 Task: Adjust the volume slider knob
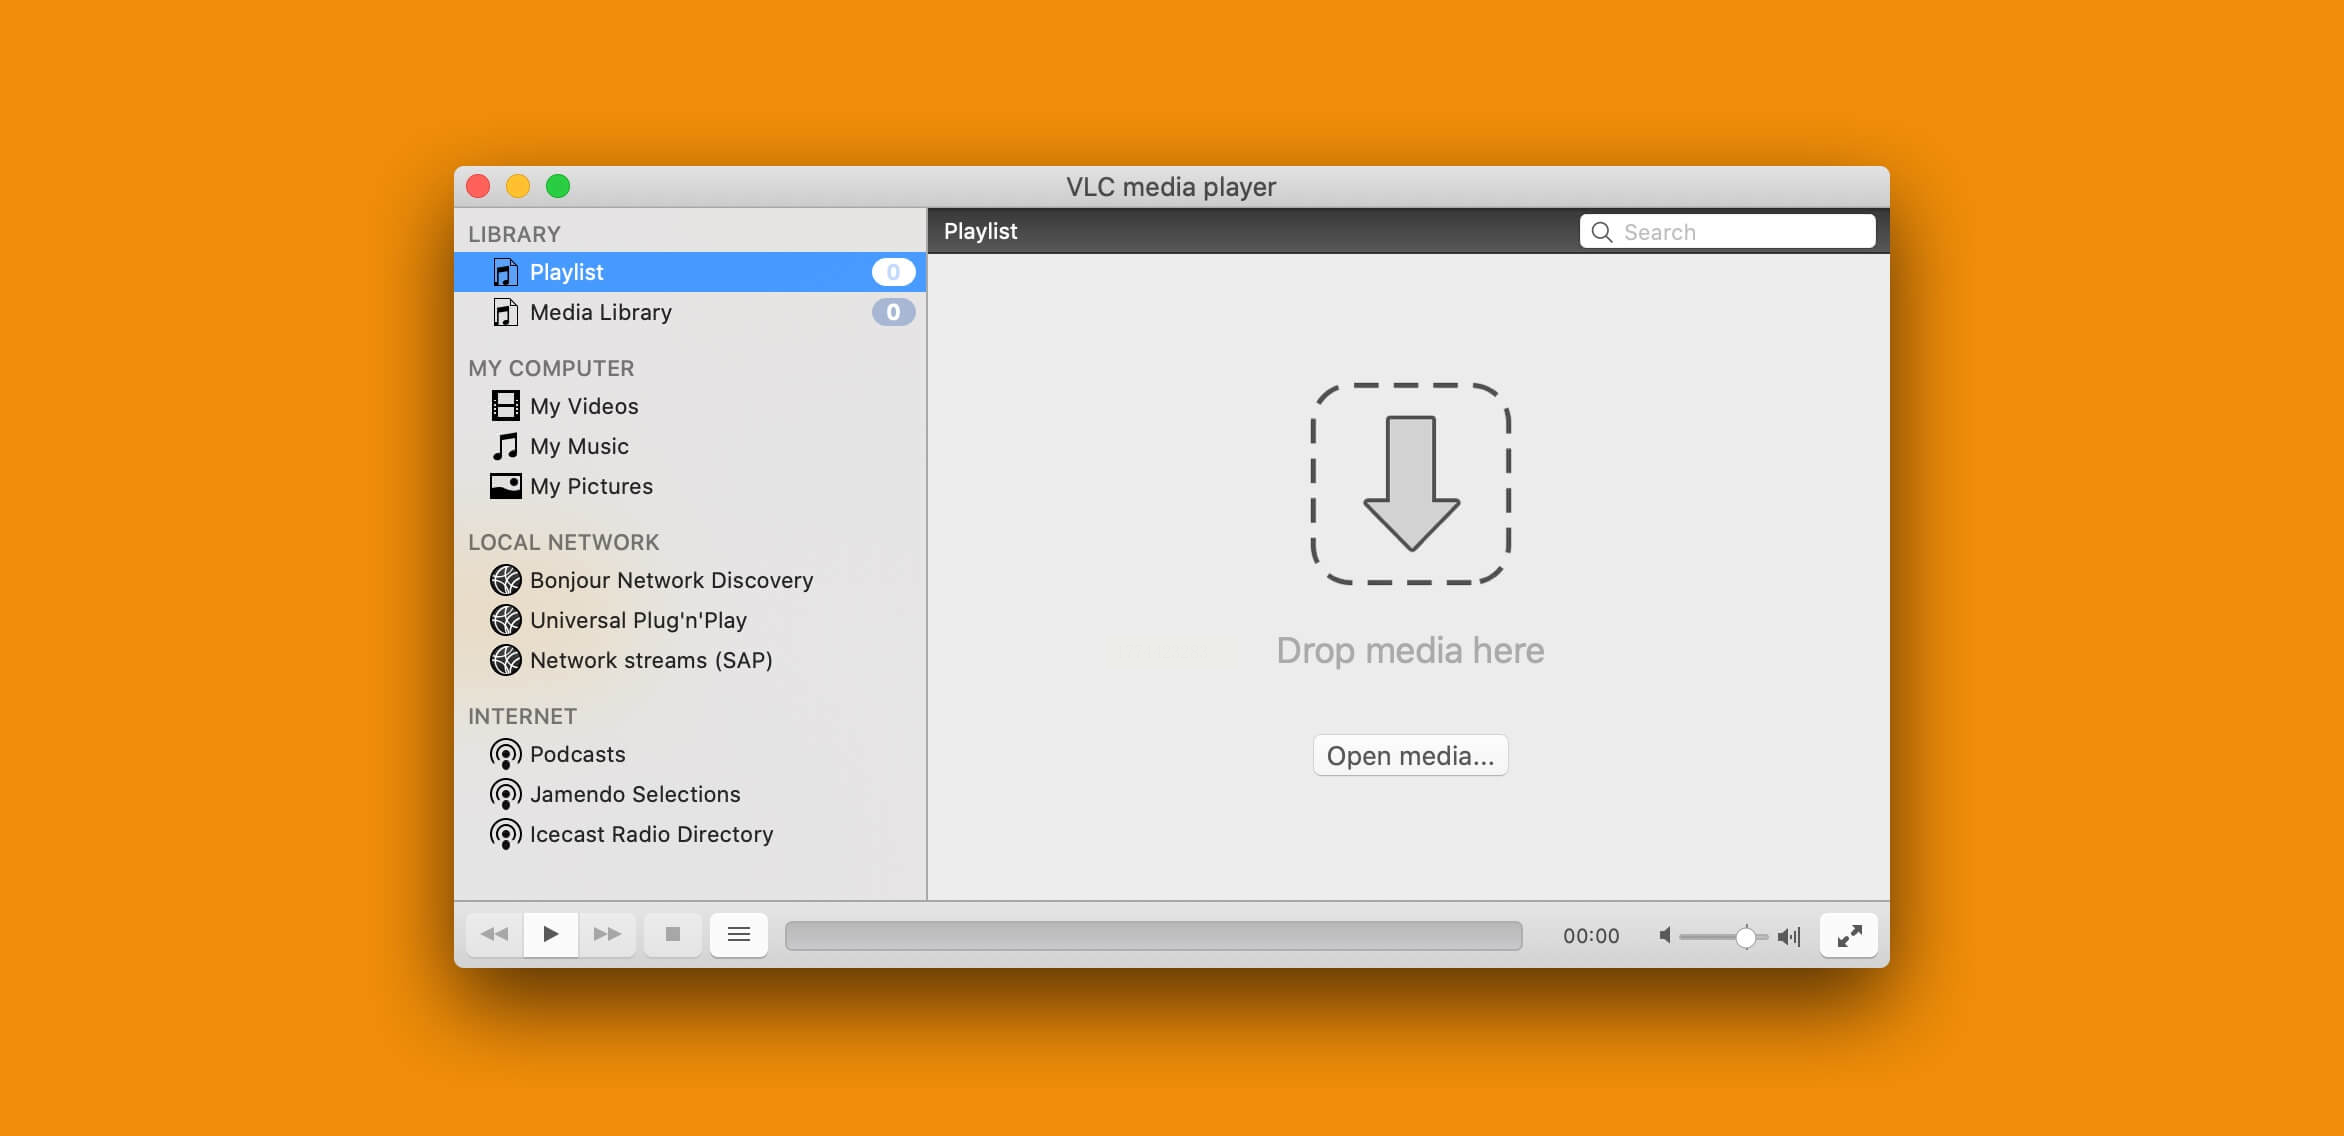(1746, 936)
